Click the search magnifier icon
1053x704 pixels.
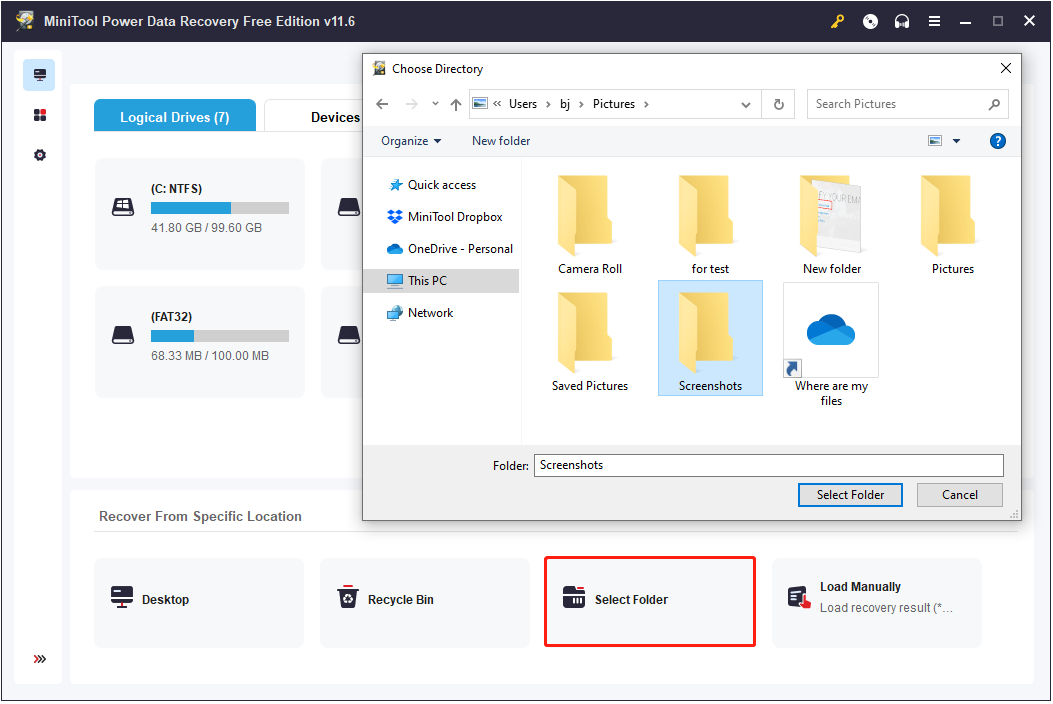pos(994,104)
